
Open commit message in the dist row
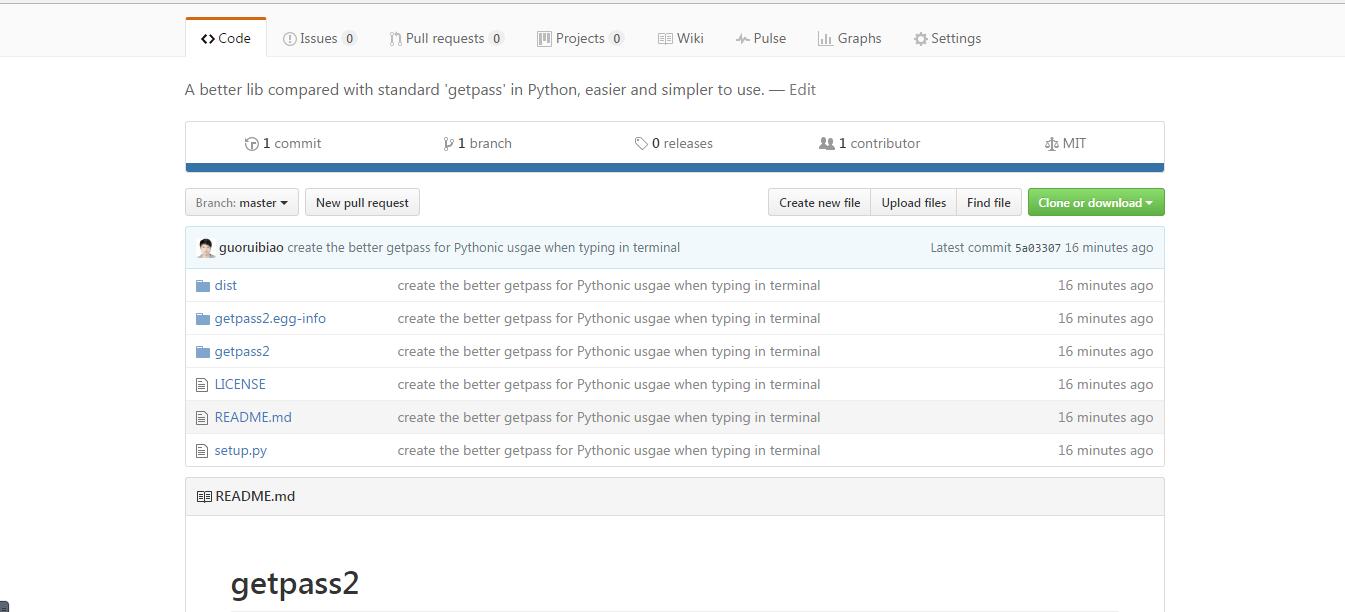(609, 285)
